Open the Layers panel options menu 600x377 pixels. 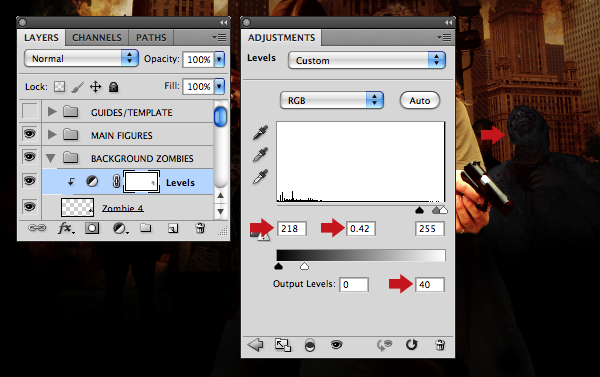point(220,38)
